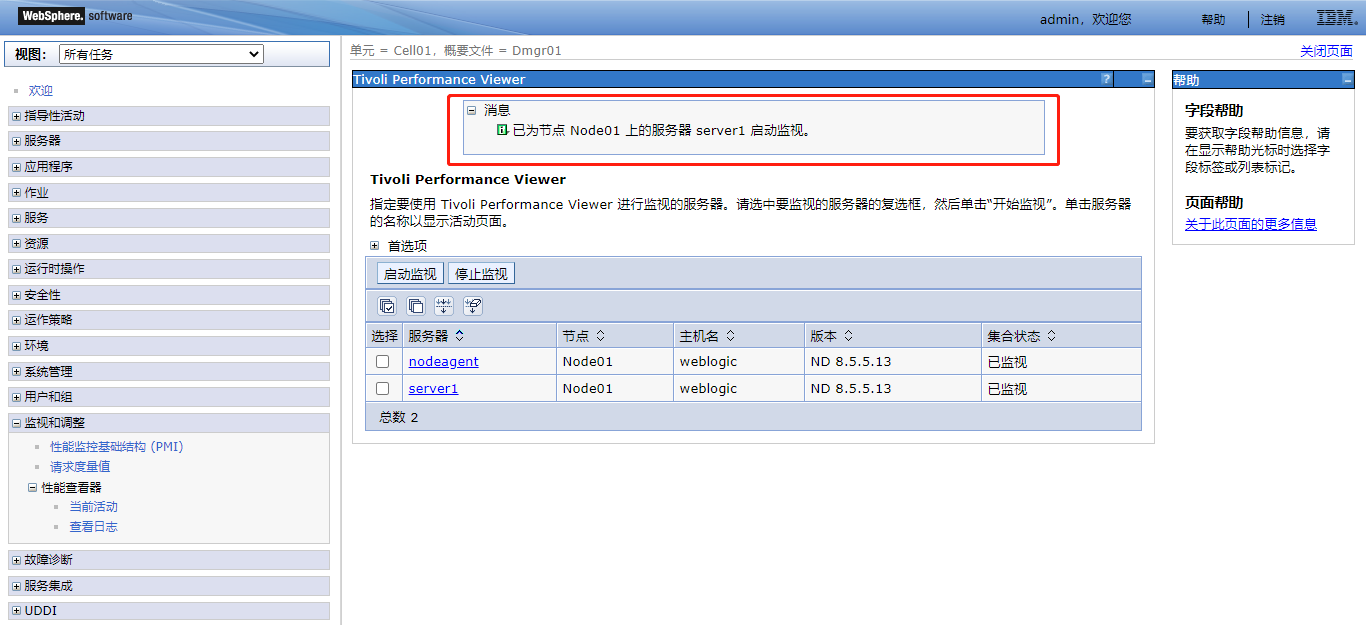
Task: Sort by 主机名 column arrows
Action: pyautogui.click(x=730, y=336)
